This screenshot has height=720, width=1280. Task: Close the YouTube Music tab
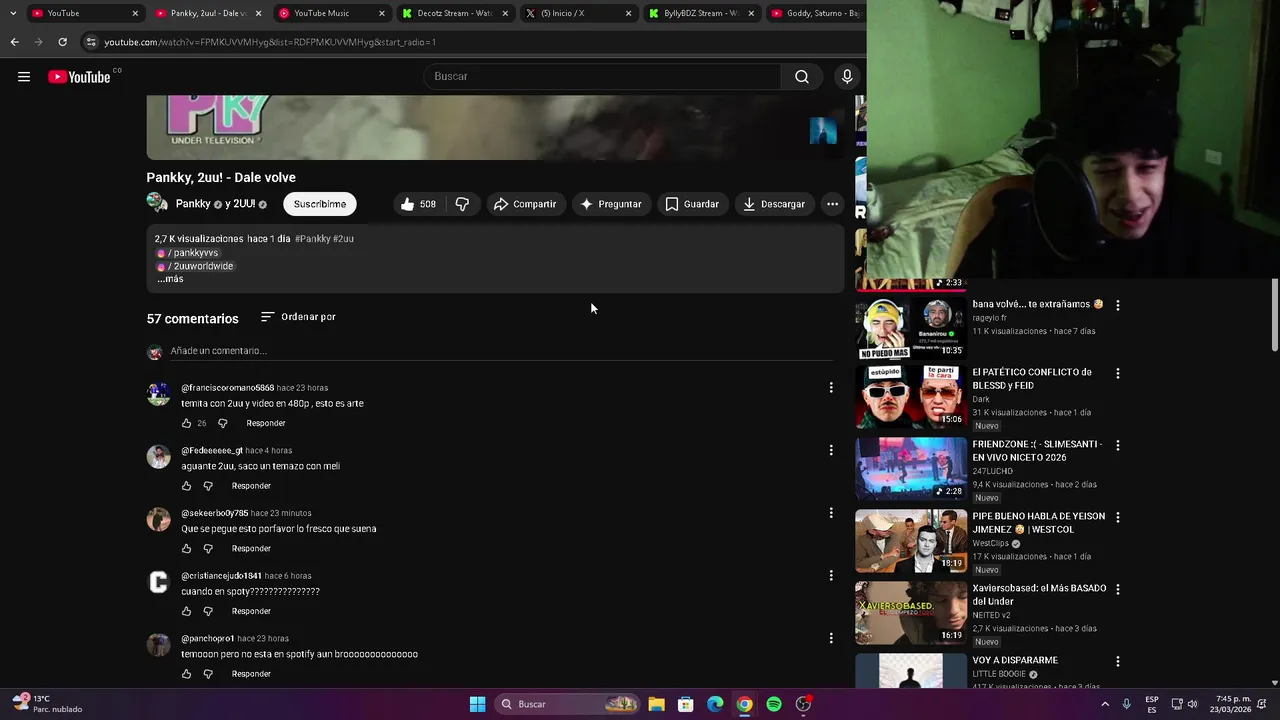[382, 13]
